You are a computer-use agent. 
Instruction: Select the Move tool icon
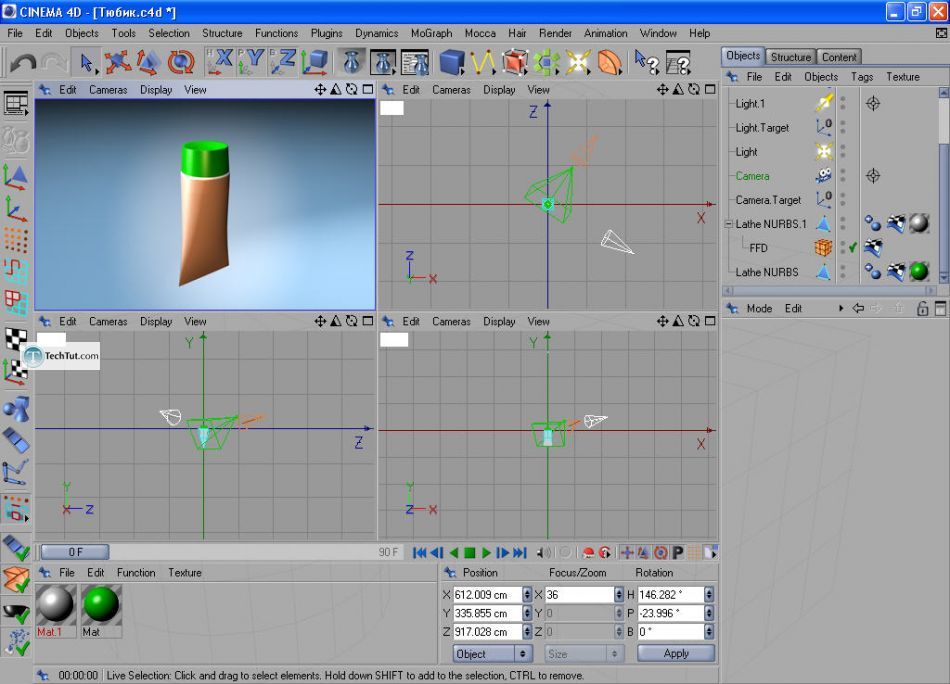click(x=117, y=62)
